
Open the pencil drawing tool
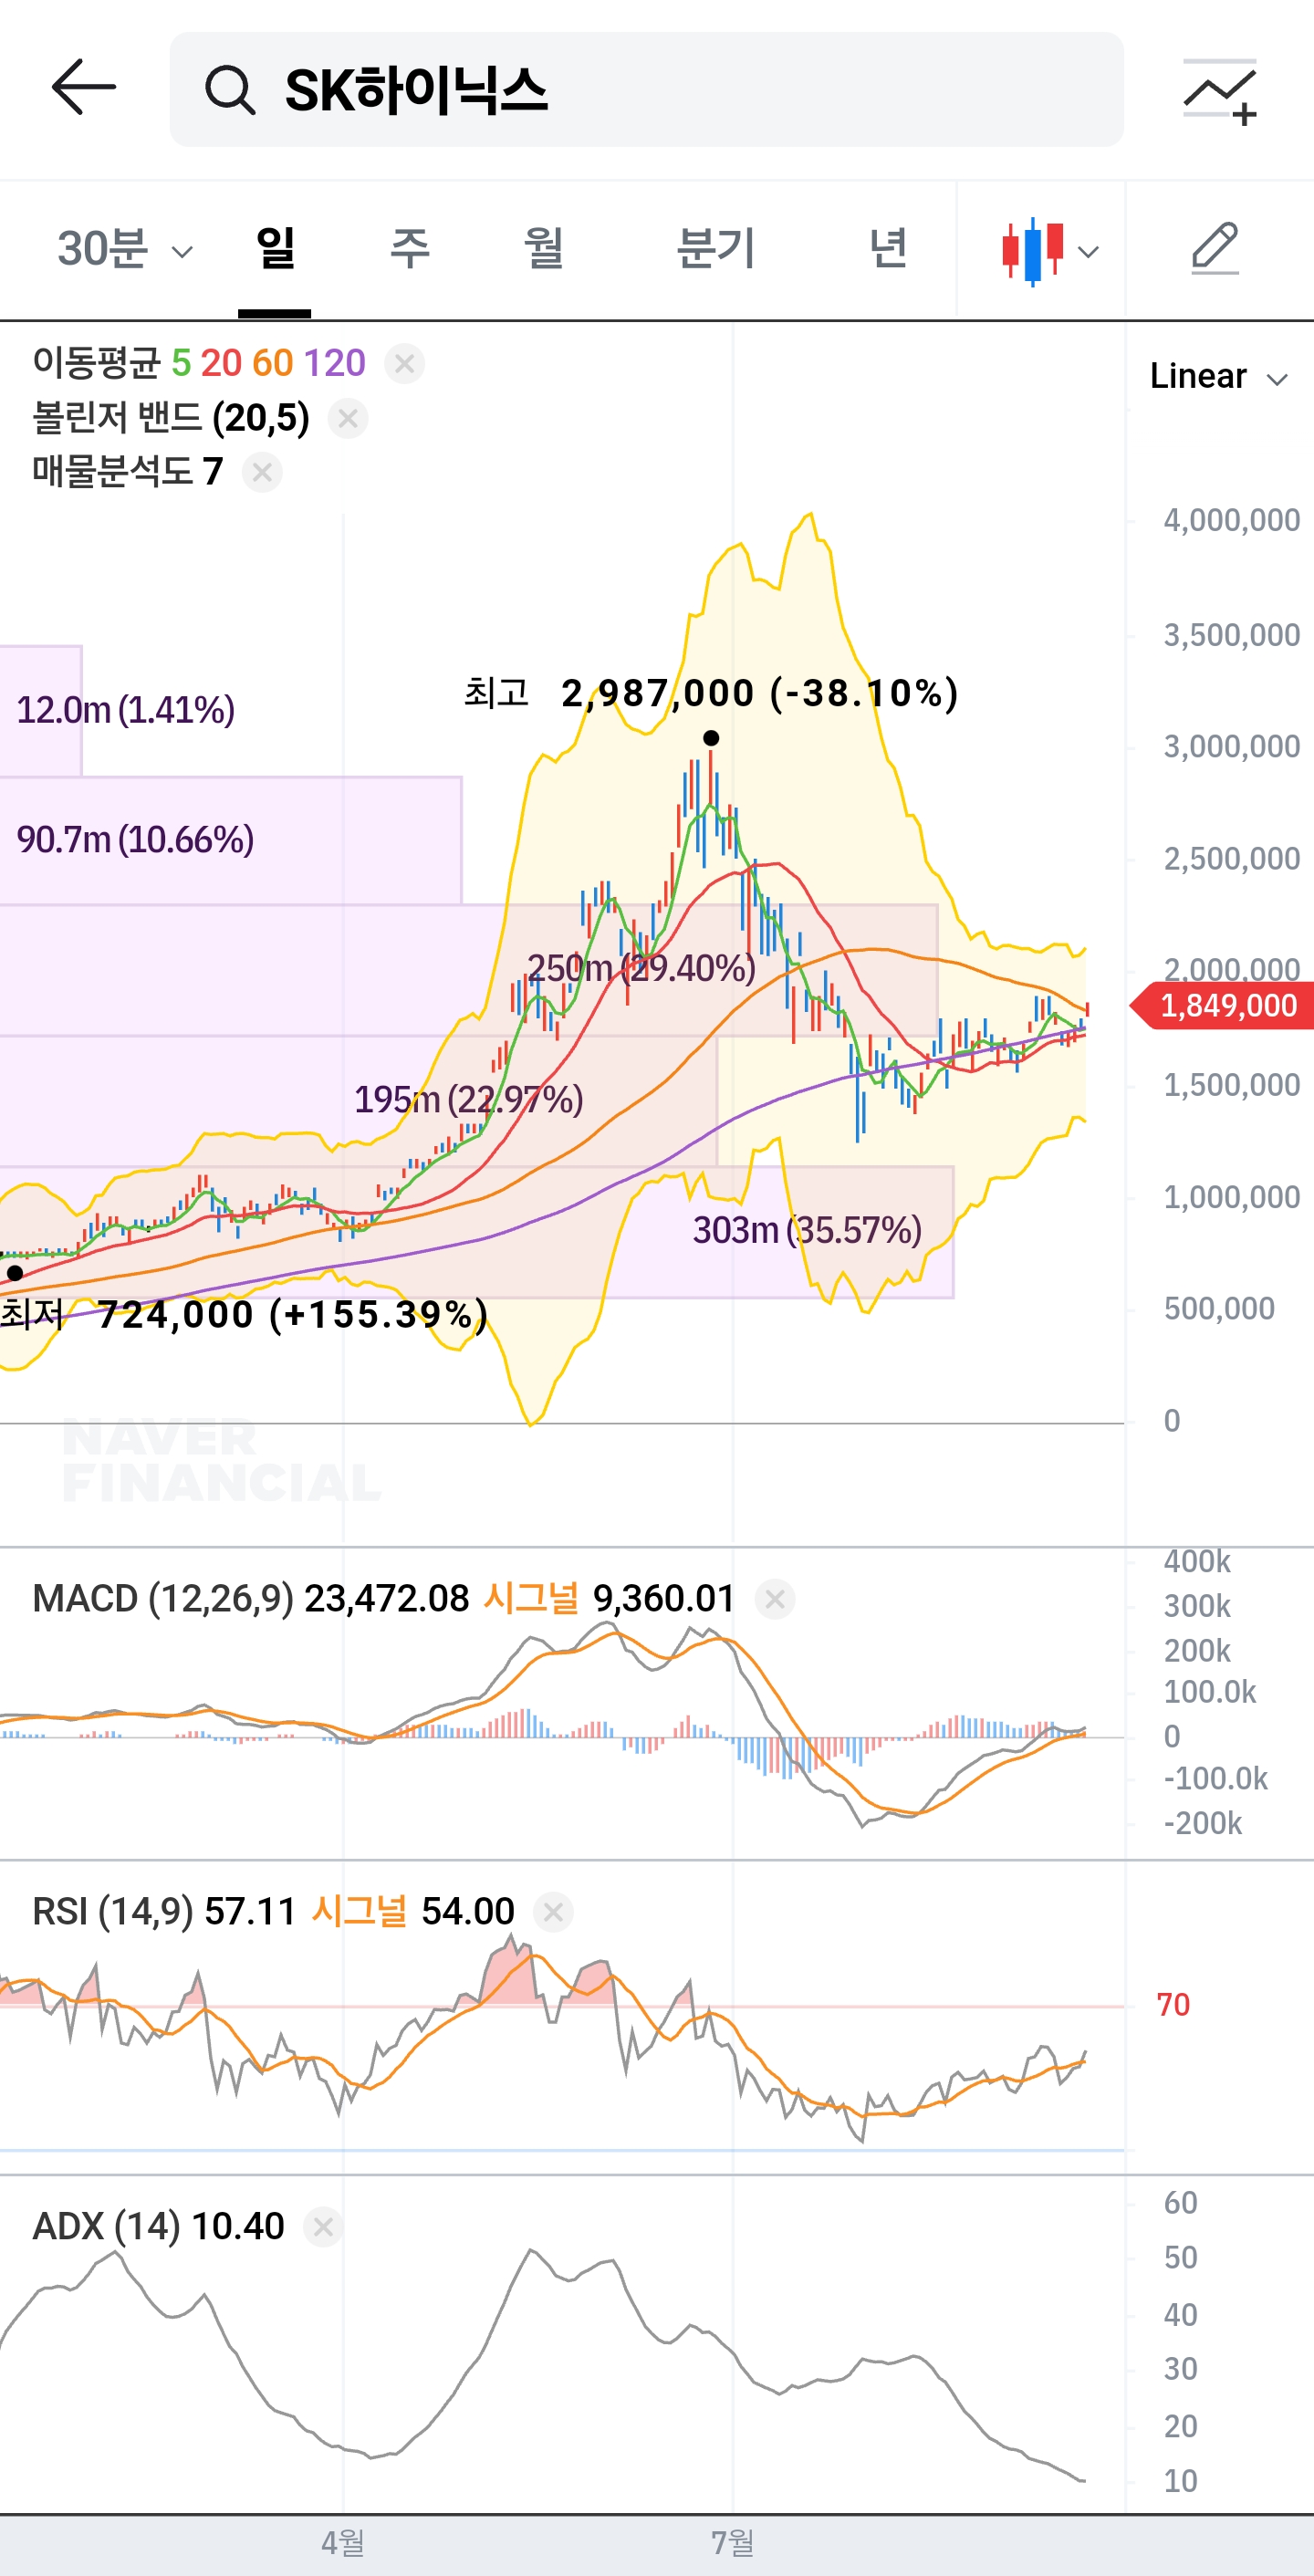click(x=1215, y=248)
